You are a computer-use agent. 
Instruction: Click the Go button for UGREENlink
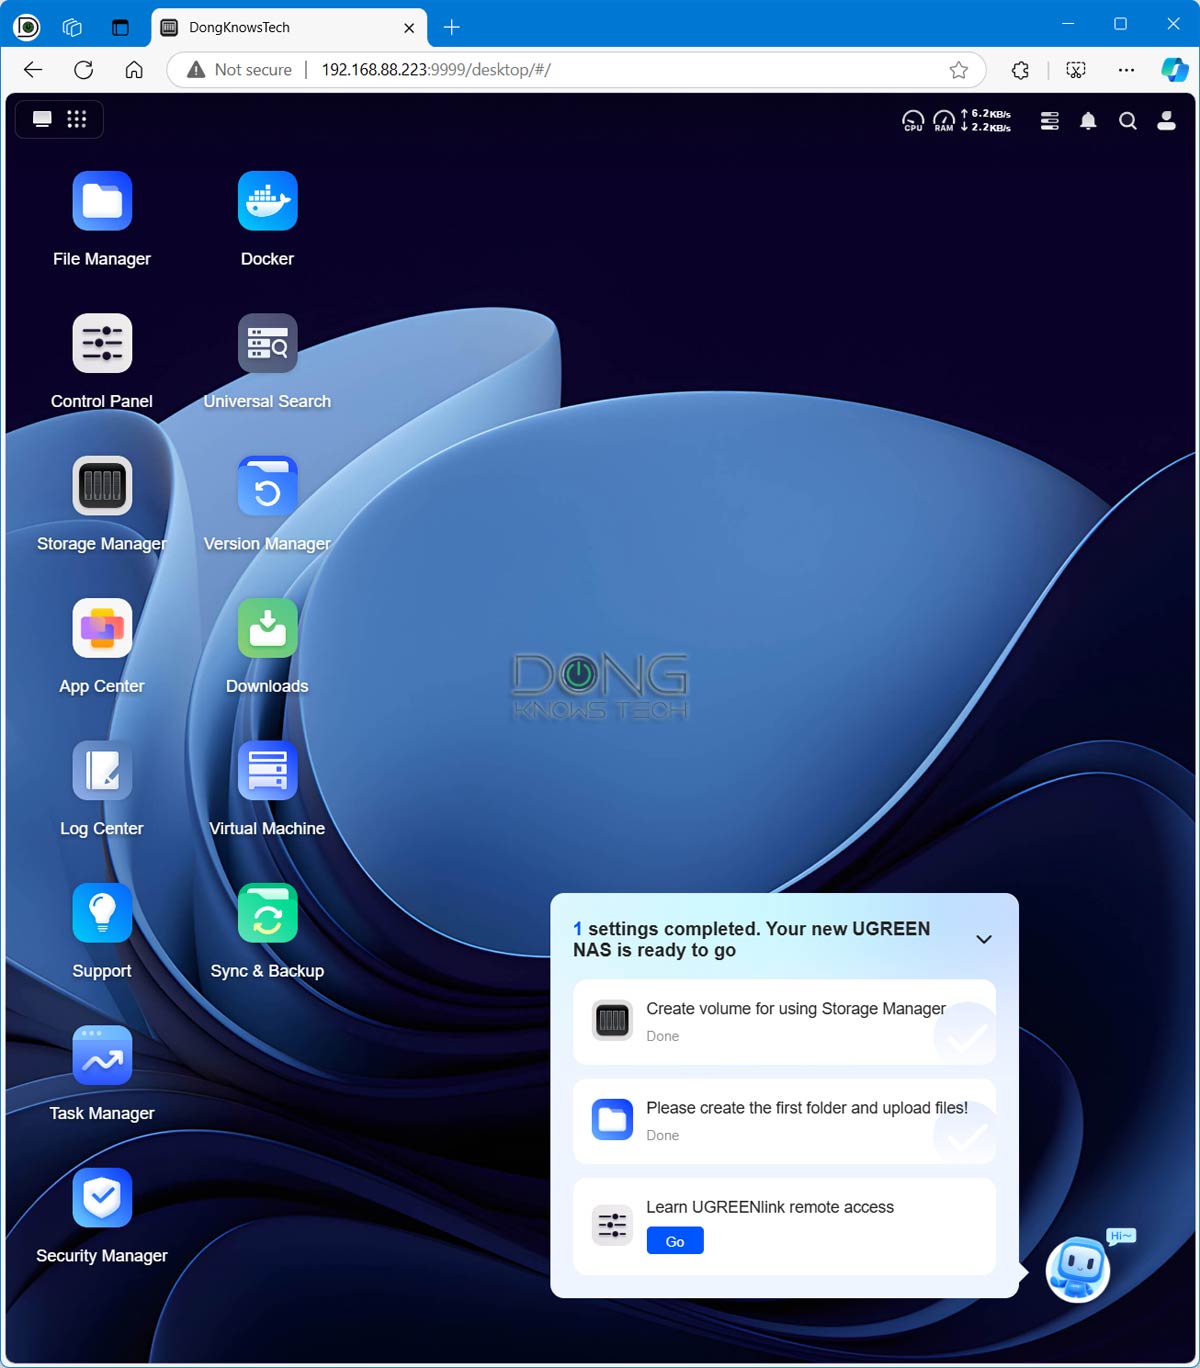(x=675, y=1241)
